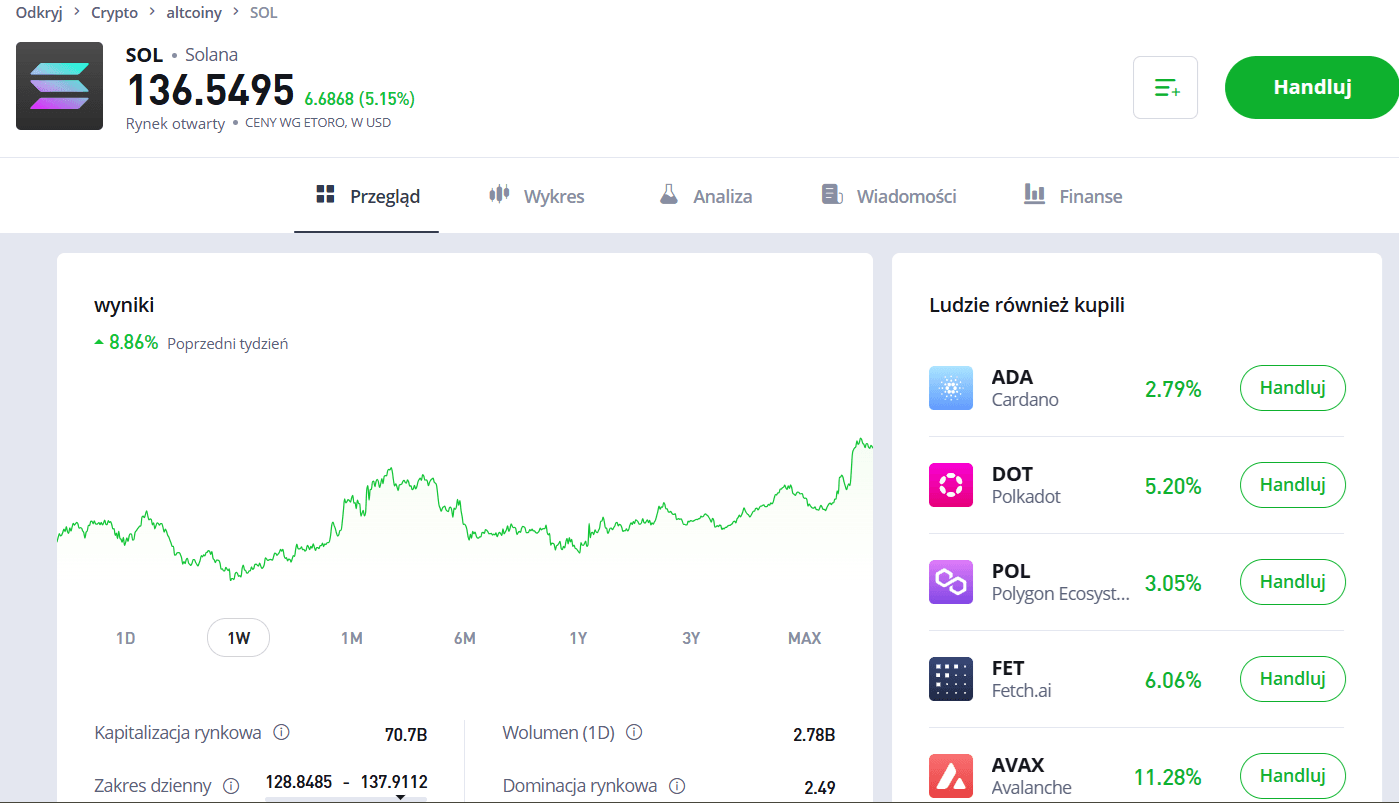Click the 2.78B volume value

[814, 734]
